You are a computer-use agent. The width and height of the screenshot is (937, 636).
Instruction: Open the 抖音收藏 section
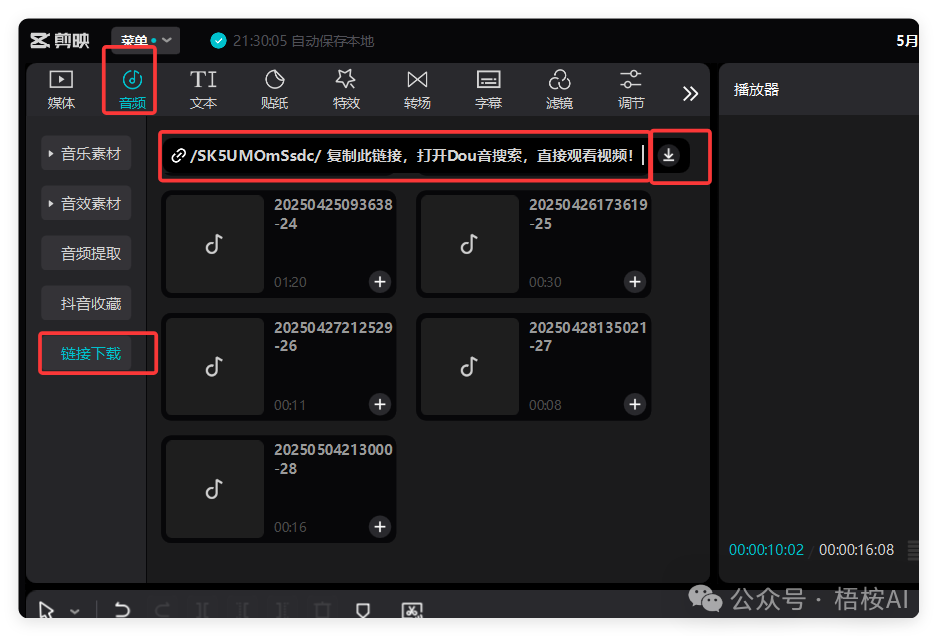86,303
